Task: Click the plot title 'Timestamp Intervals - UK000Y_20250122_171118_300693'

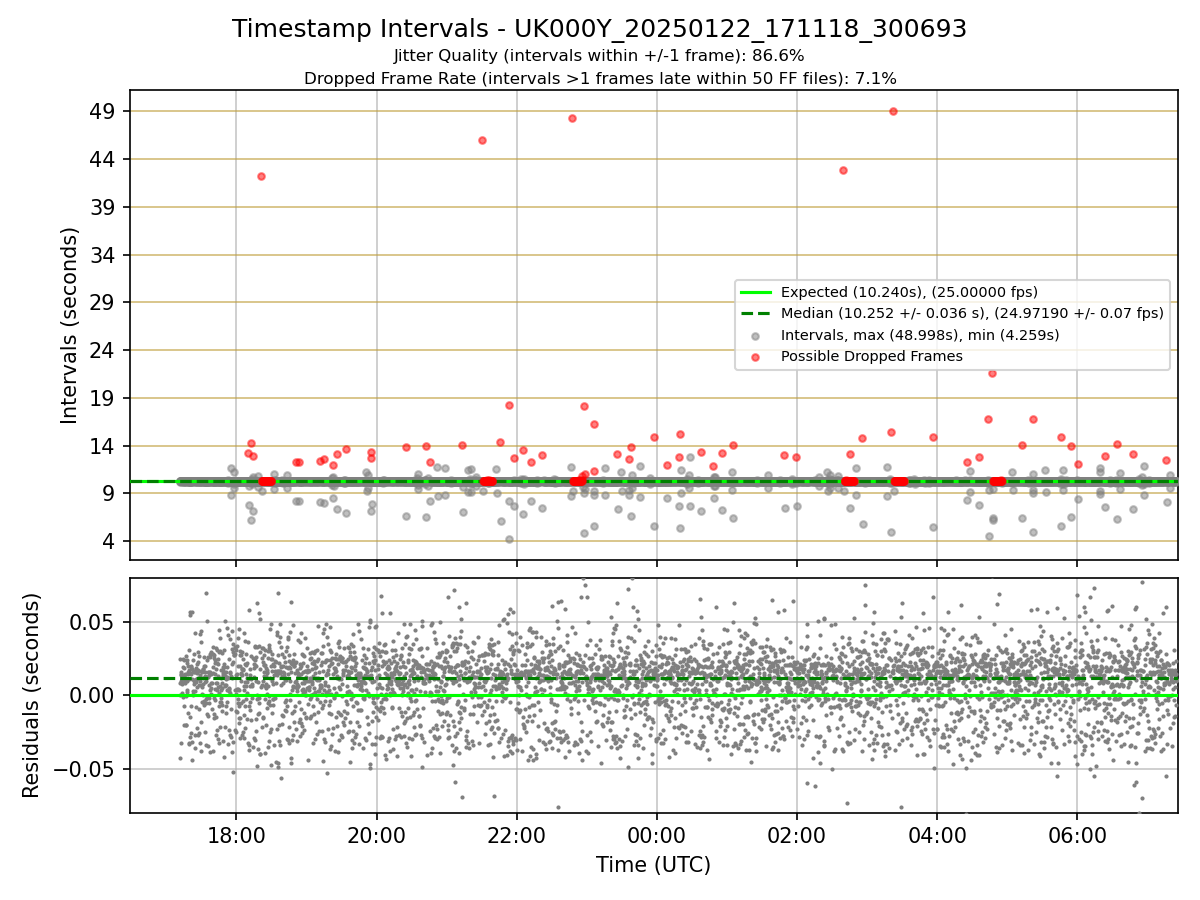Action: (599, 29)
